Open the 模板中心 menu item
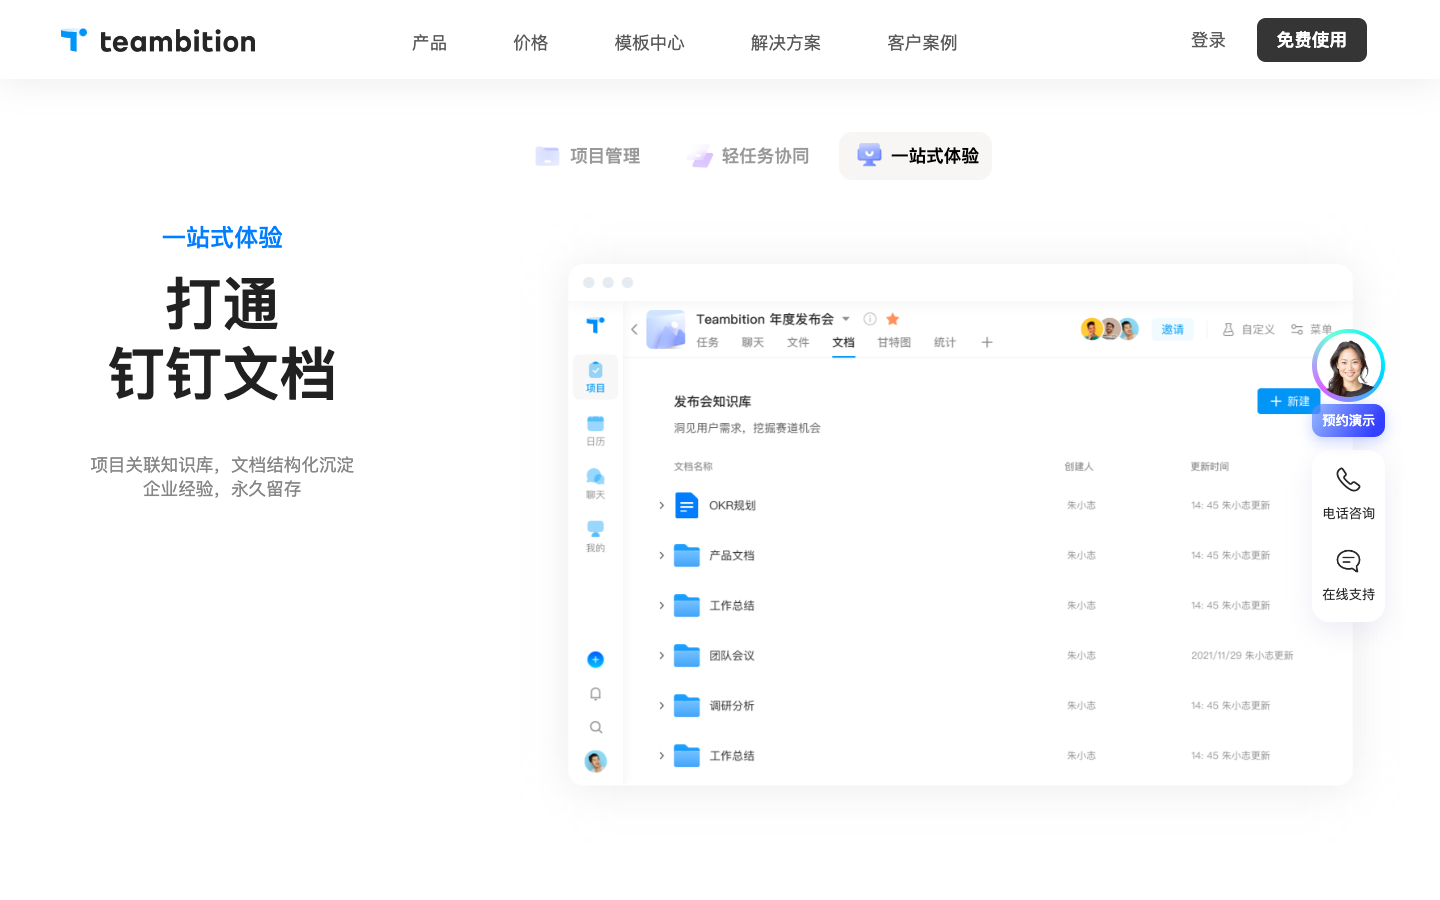The height and width of the screenshot is (900, 1440). [649, 42]
